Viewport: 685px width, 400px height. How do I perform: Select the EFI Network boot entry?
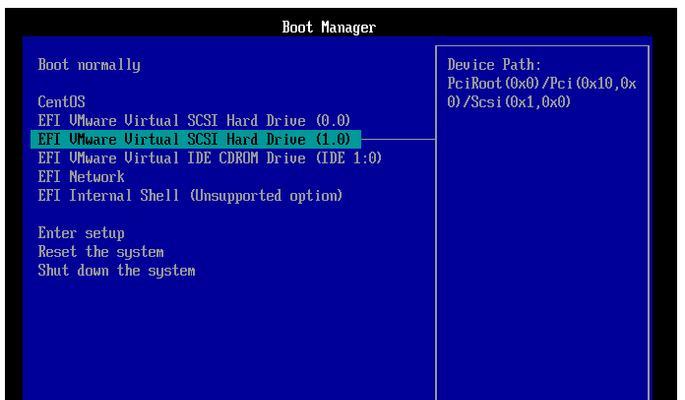(x=81, y=177)
